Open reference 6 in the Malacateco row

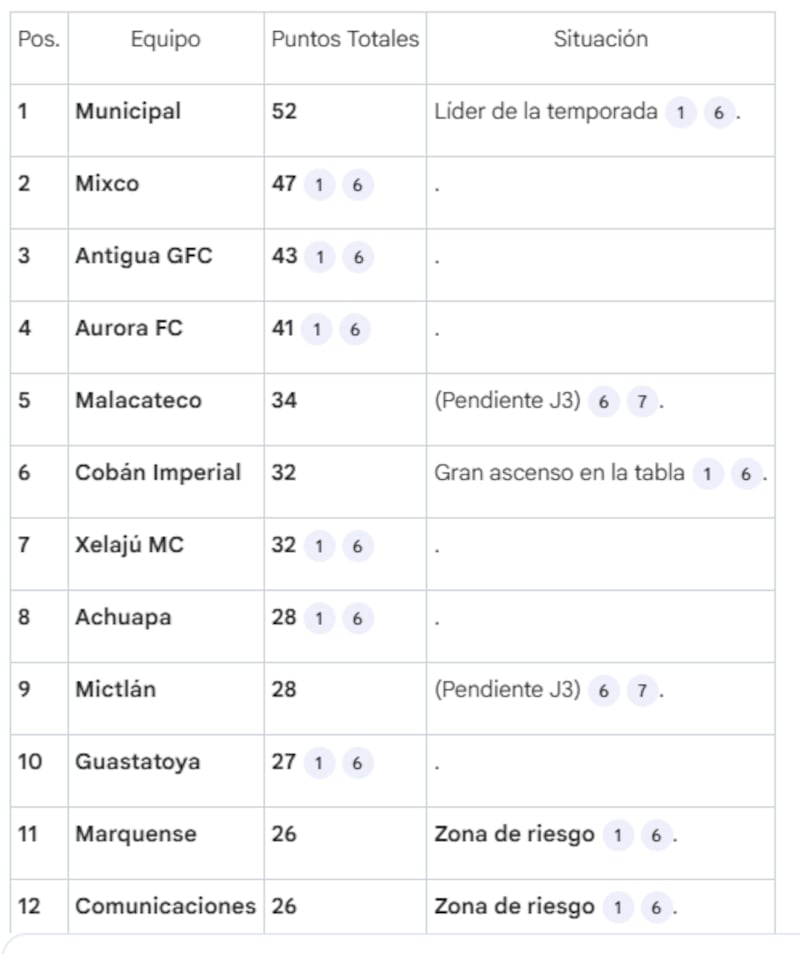[x=603, y=401]
